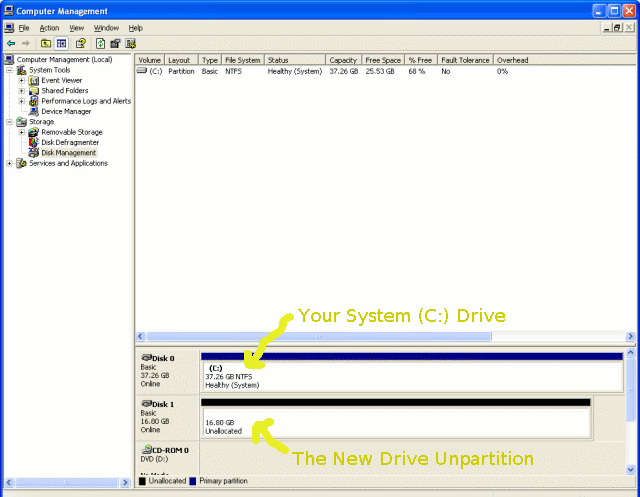Sort by the Status column header

pos(295,60)
